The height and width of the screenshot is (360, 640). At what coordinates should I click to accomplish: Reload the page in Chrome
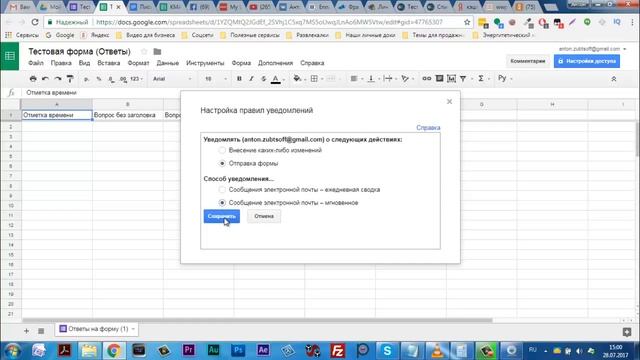(x=35, y=22)
